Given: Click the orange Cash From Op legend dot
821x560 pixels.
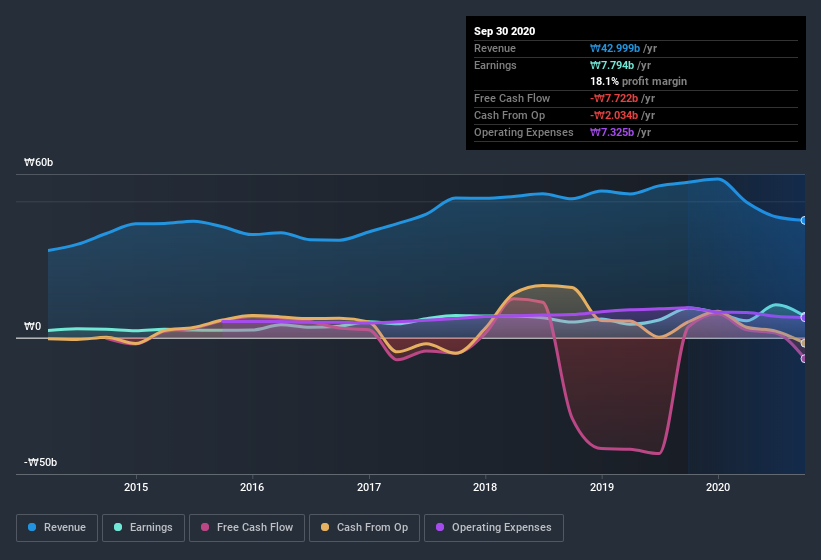Looking at the screenshot, I should 326,527.
